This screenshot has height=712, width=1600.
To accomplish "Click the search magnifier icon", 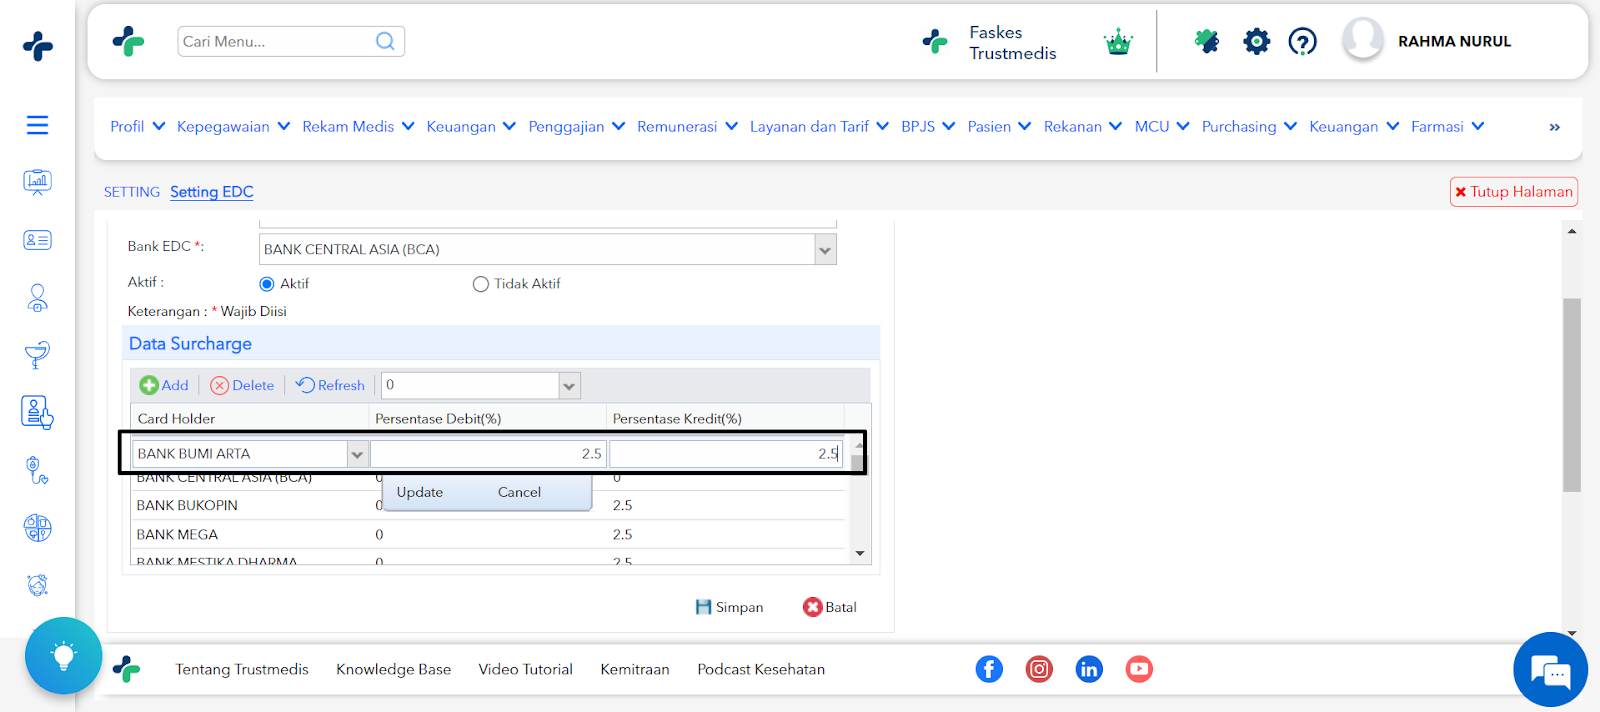I will click(x=385, y=41).
